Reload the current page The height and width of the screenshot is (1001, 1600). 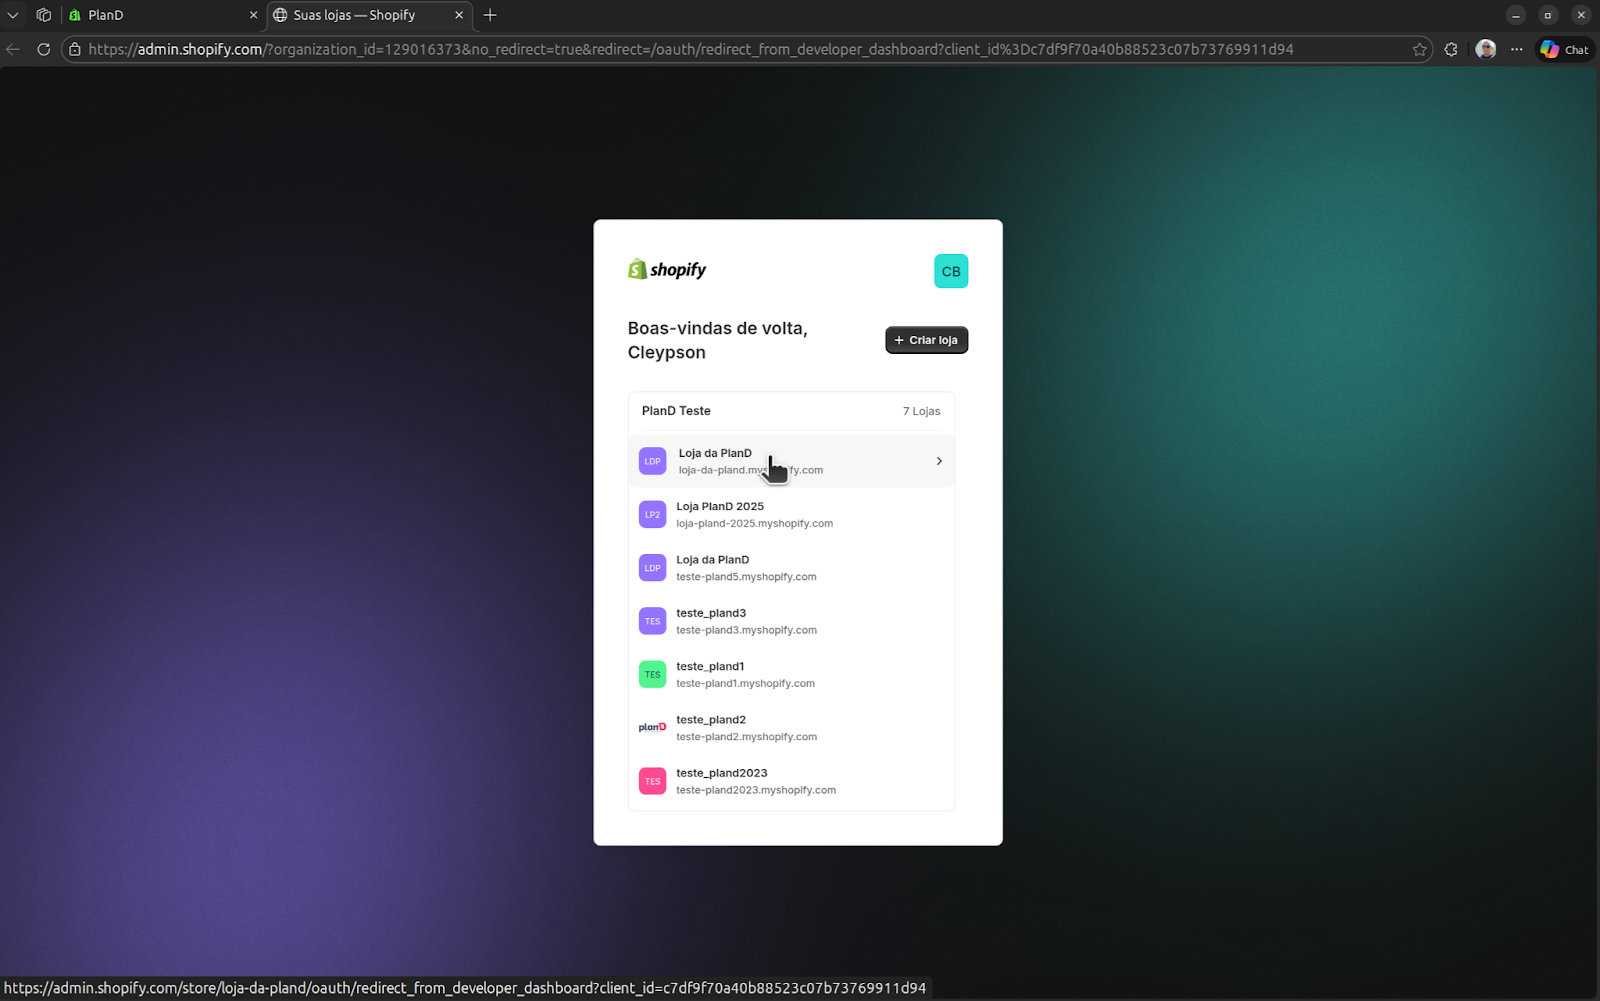43,49
